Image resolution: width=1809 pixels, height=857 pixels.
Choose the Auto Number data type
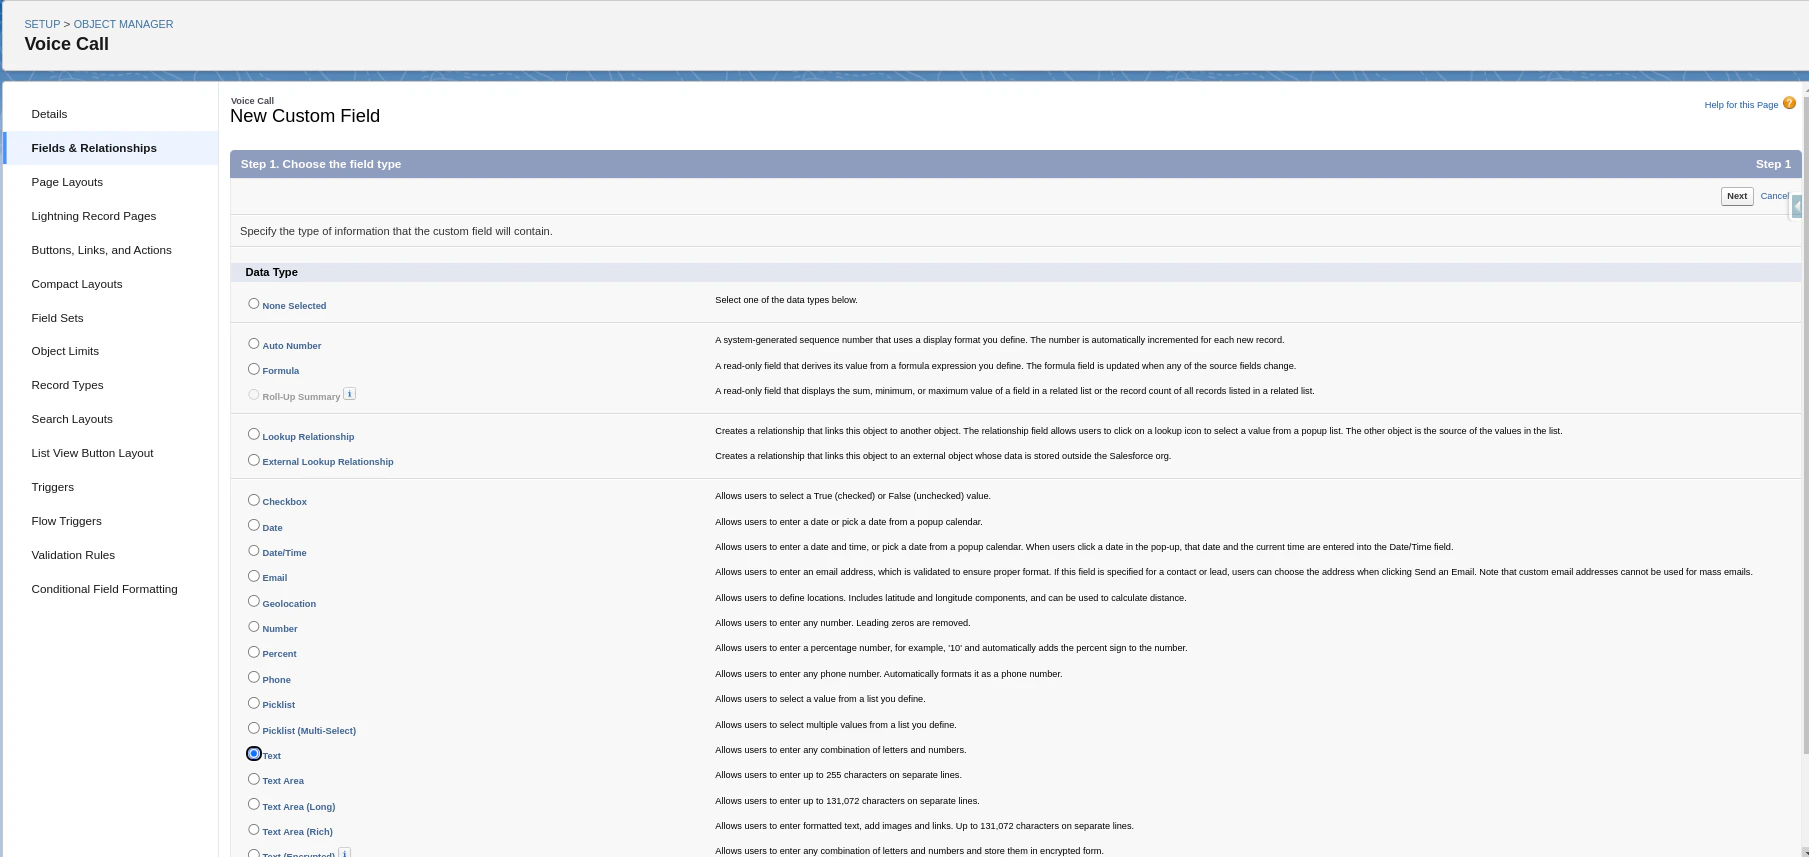click(x=254, y=344)
